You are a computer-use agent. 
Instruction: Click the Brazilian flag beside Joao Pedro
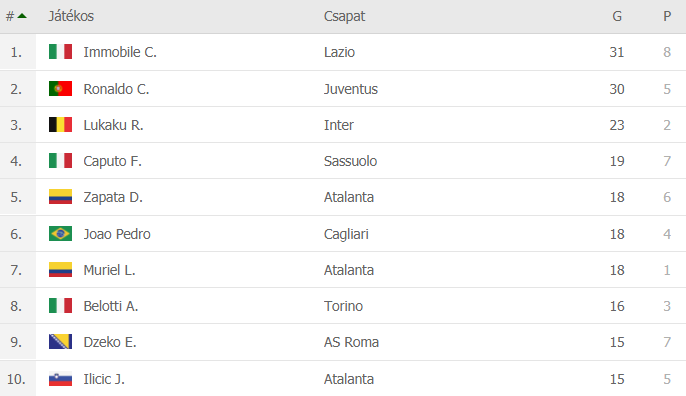pyautogui.click(x=60, y=234)
